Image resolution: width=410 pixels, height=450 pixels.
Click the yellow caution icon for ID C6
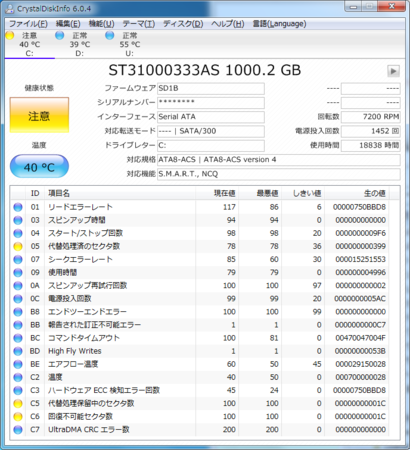18,416
